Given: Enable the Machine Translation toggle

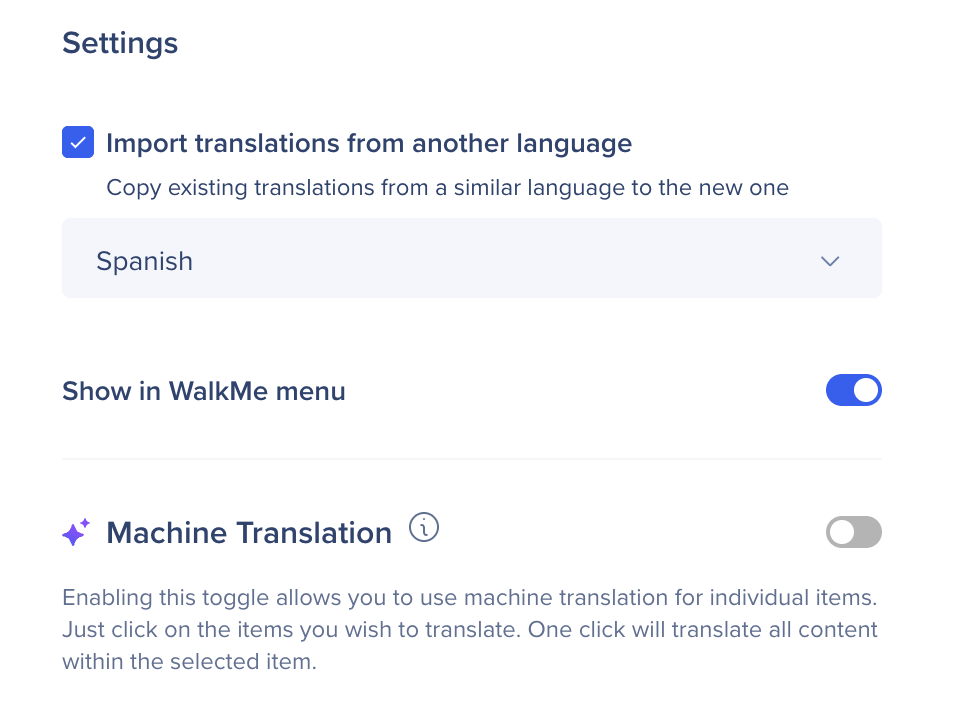Looking at the screenshot, I should (x=853, y=532).
